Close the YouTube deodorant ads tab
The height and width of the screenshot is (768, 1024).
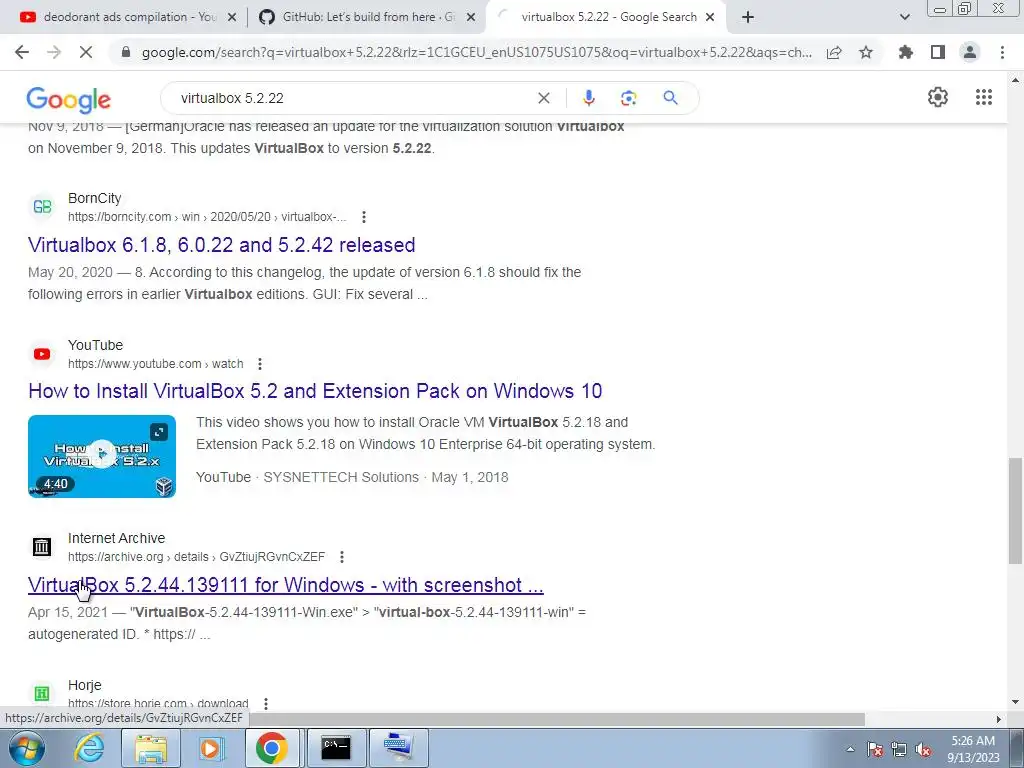(x=231, y=18)
